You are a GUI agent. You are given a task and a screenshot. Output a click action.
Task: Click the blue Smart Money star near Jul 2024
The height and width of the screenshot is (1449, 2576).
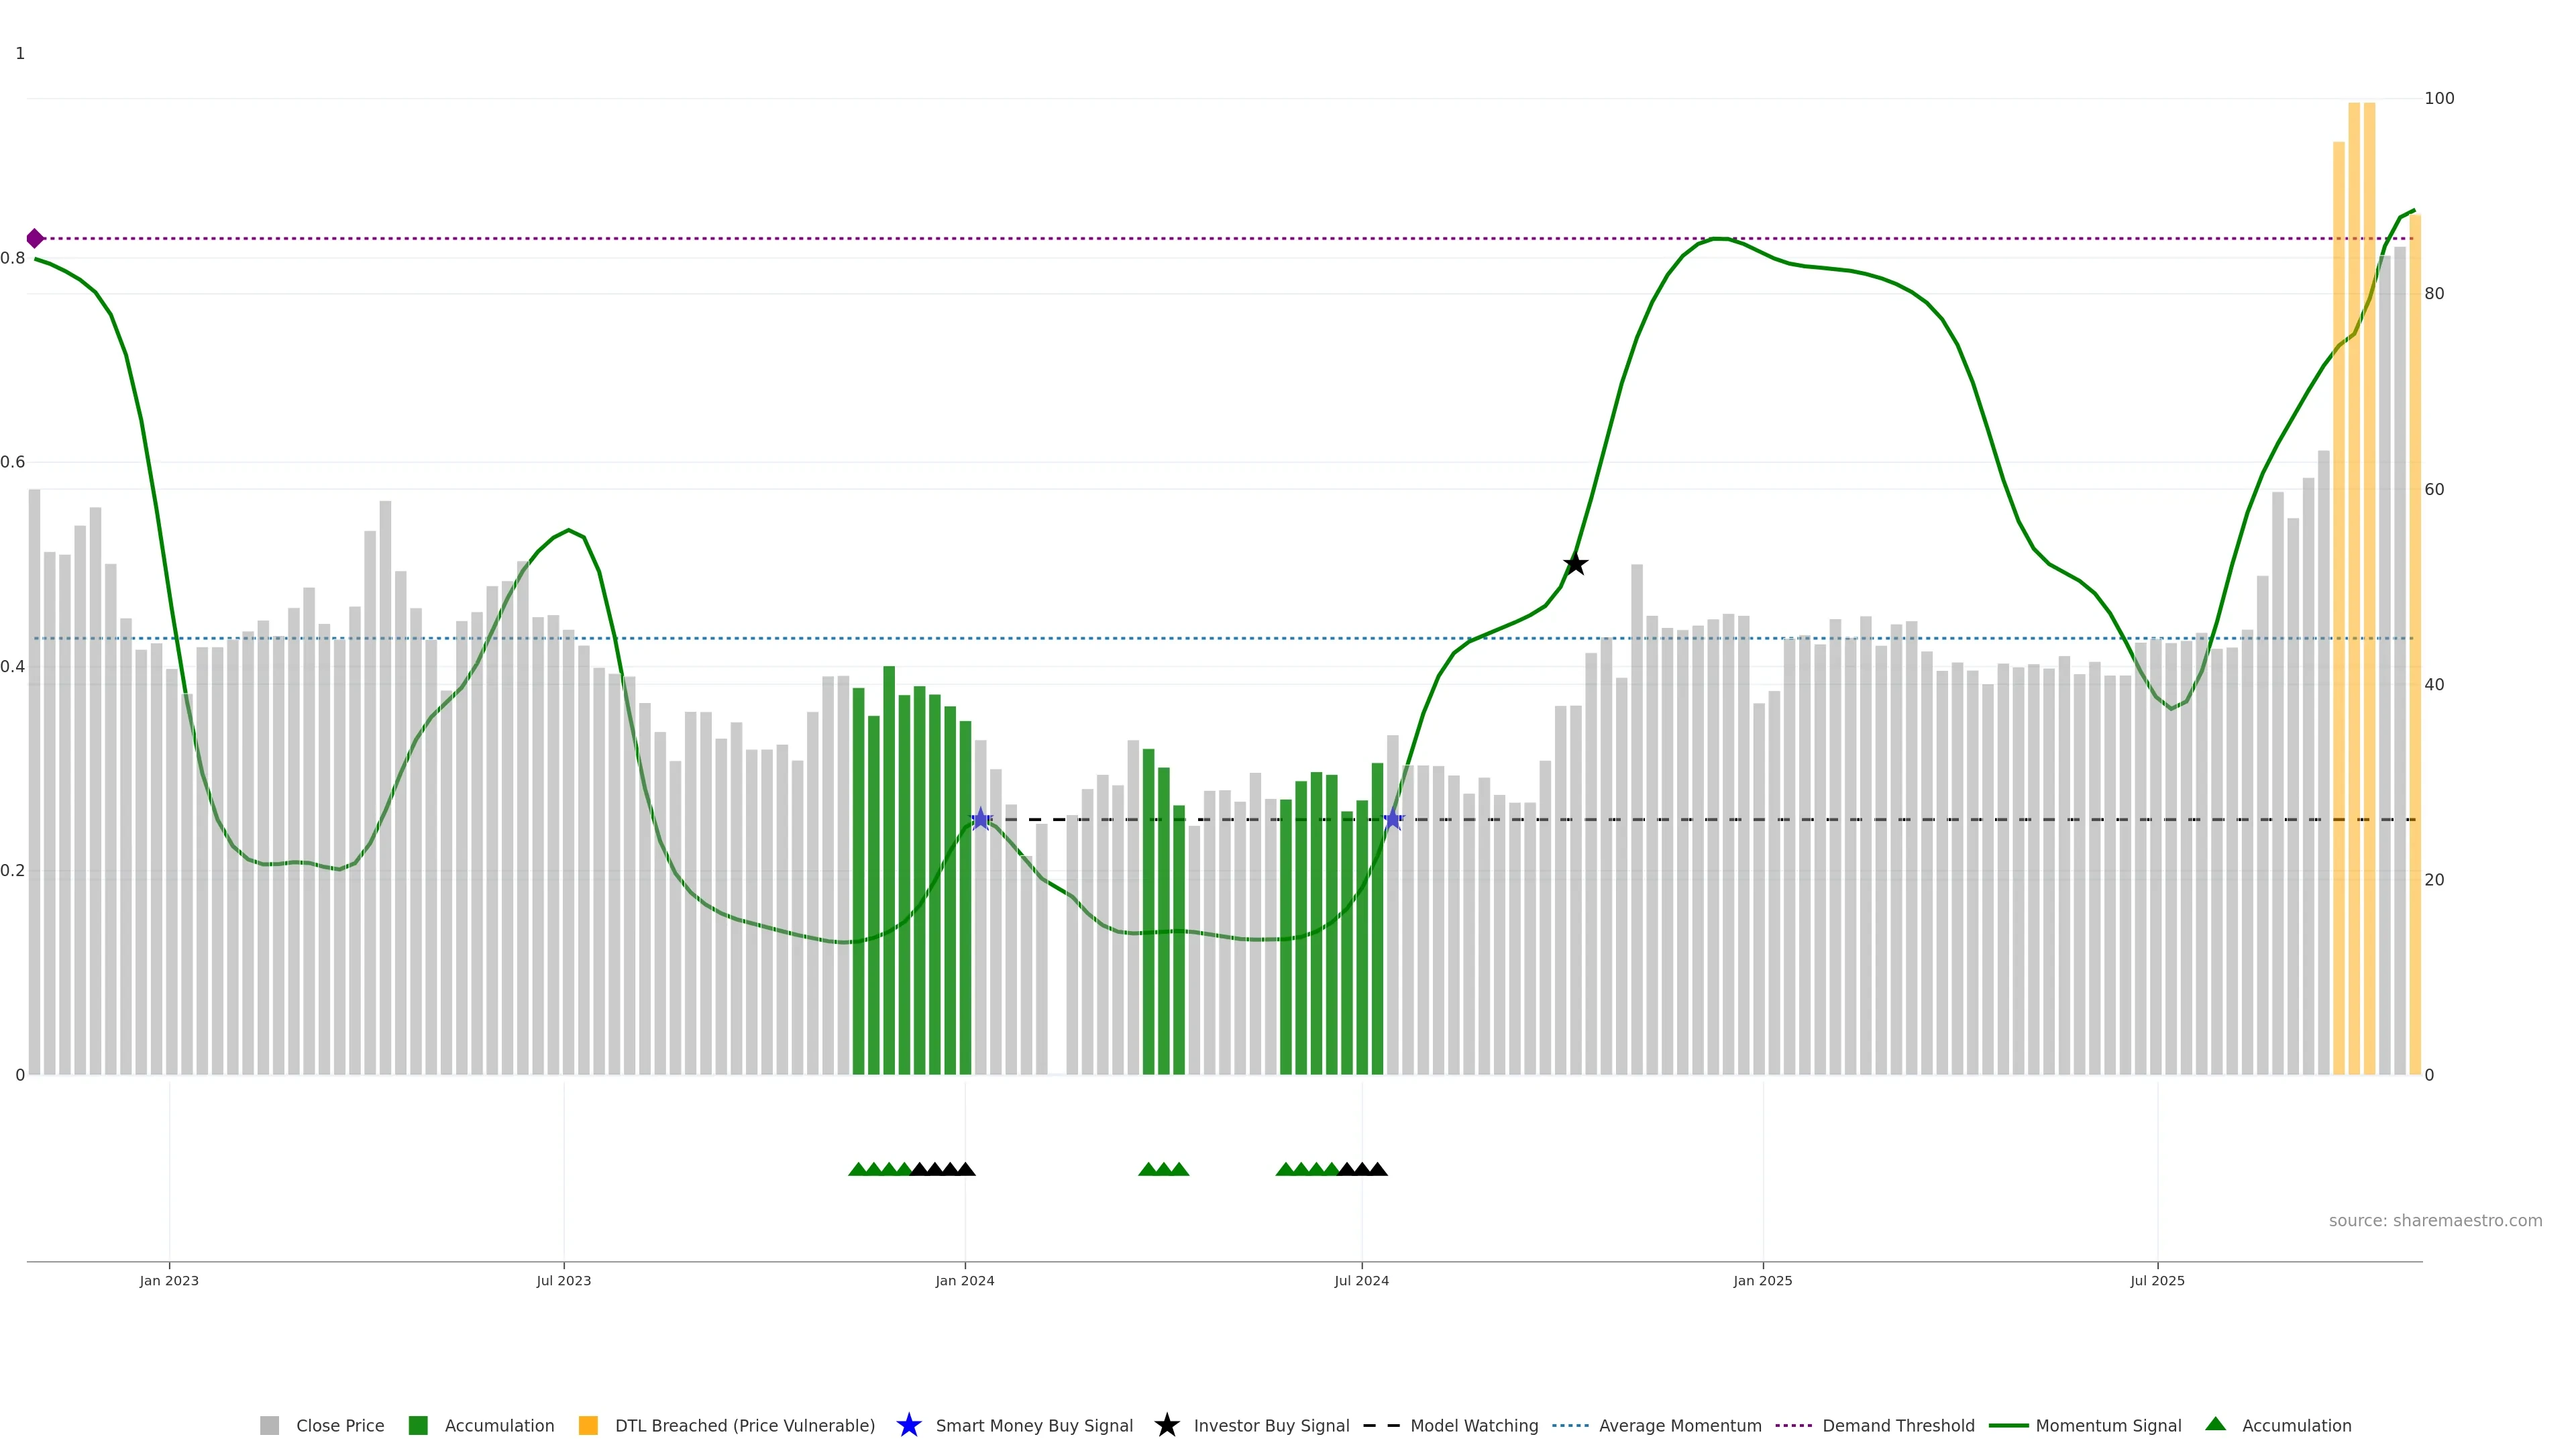coord(1393,819)
